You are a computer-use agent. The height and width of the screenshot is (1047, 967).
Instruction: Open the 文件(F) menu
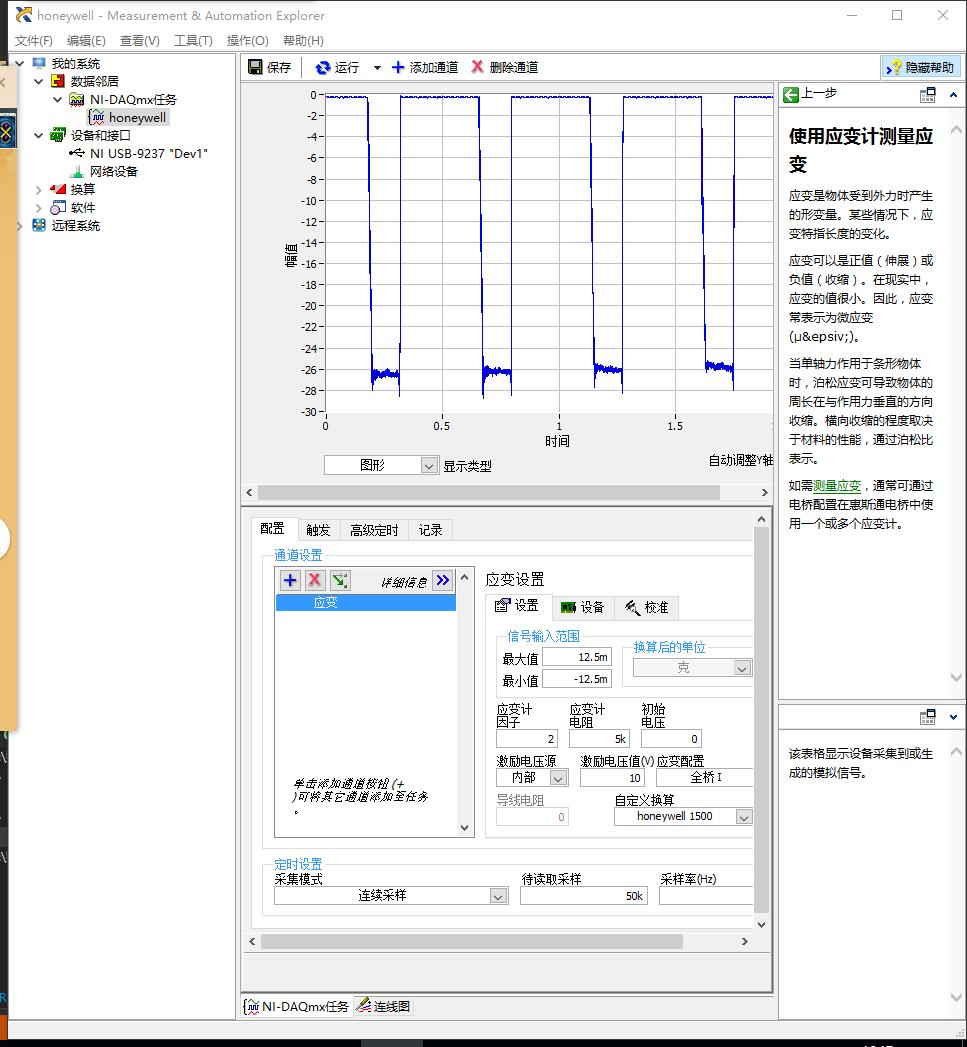[x=33, y=41]
